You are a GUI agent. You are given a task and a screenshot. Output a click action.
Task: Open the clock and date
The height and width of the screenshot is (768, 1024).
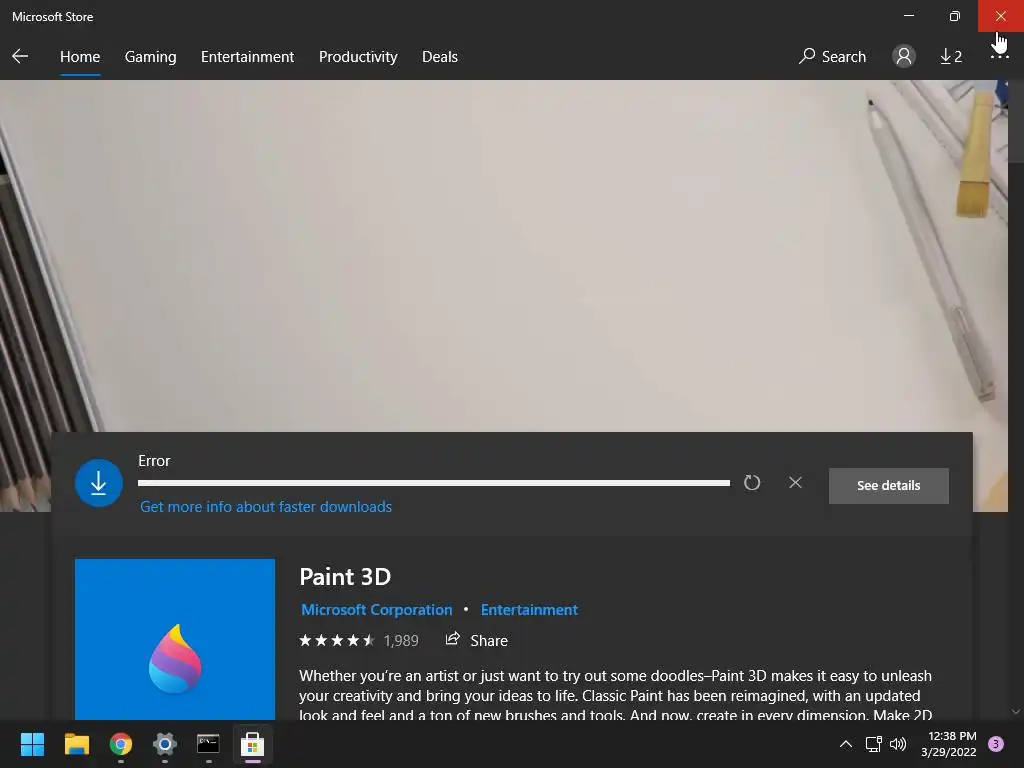[949, 744]
